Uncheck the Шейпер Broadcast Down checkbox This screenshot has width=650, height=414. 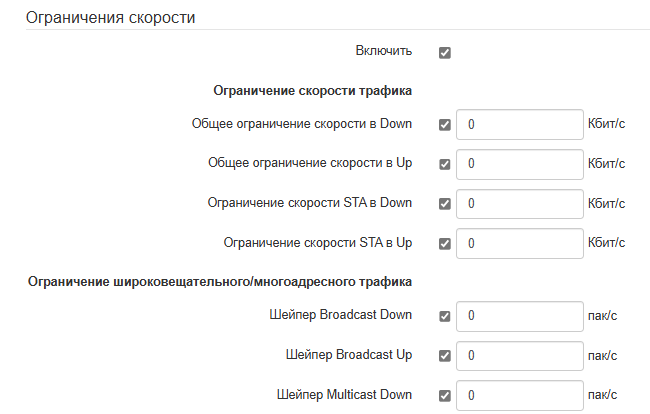coord(445,317)
